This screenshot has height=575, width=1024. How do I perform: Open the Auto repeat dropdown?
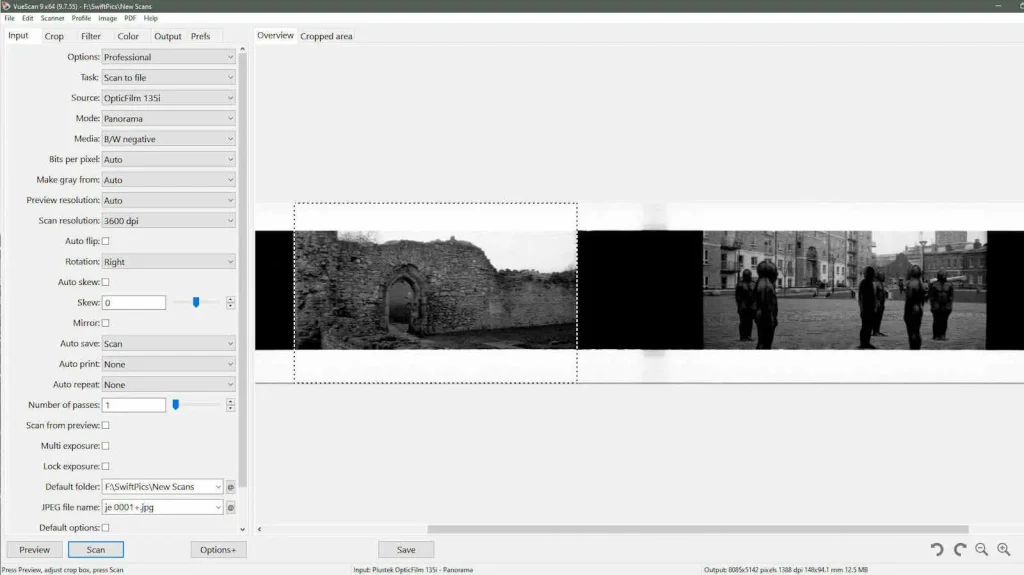168,384
